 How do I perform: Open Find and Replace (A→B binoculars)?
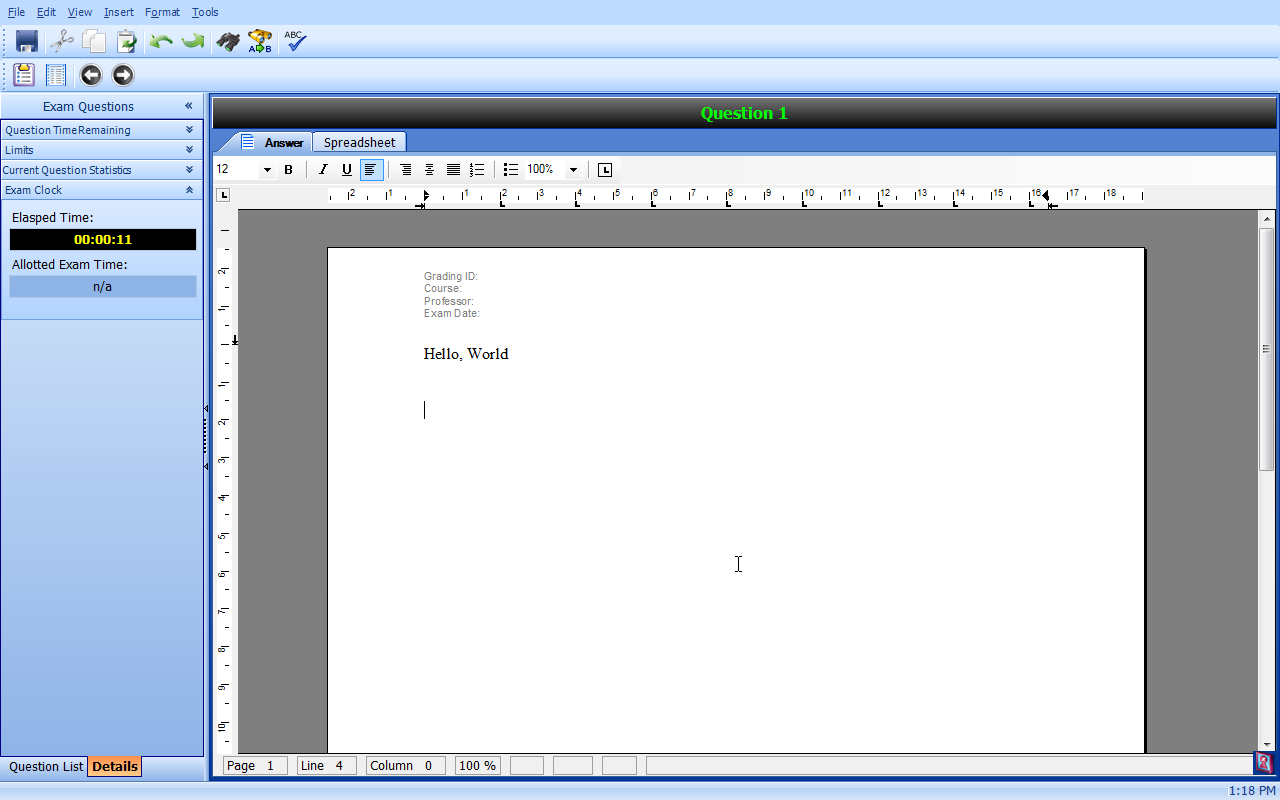[x=260, y=41]
